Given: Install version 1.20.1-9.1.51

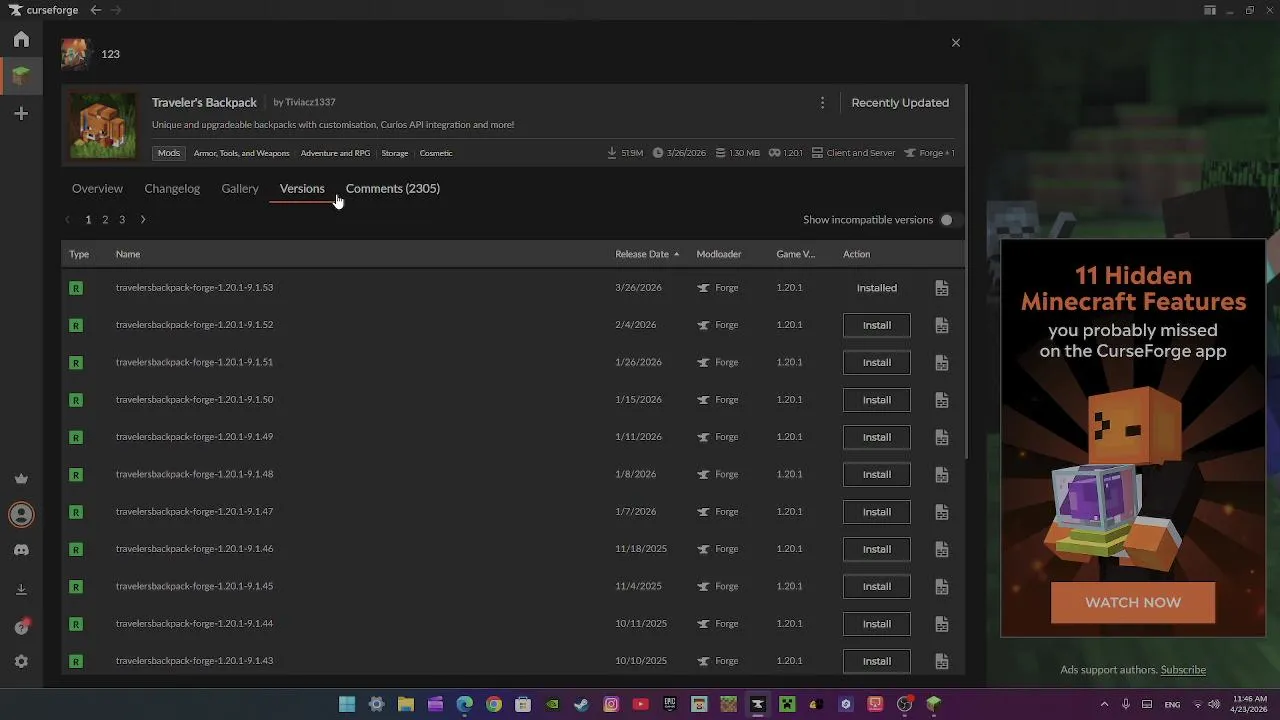Looking at the screenshot, I should click(x=877, y=362).
